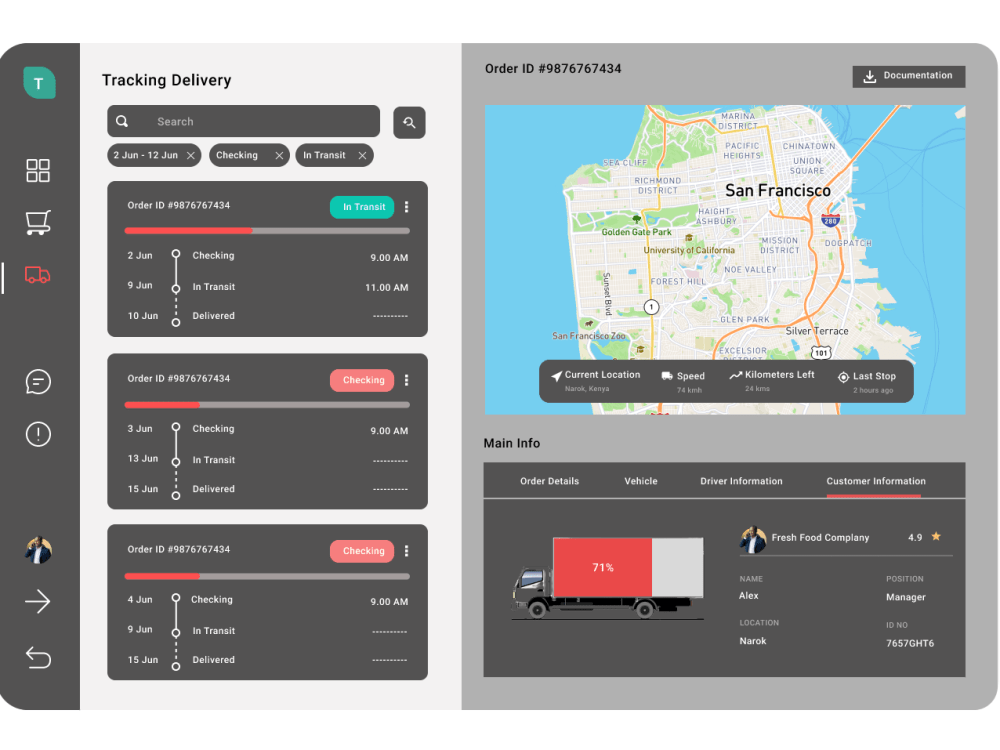
Task: Click the Documentation download button
Action: 908,75
